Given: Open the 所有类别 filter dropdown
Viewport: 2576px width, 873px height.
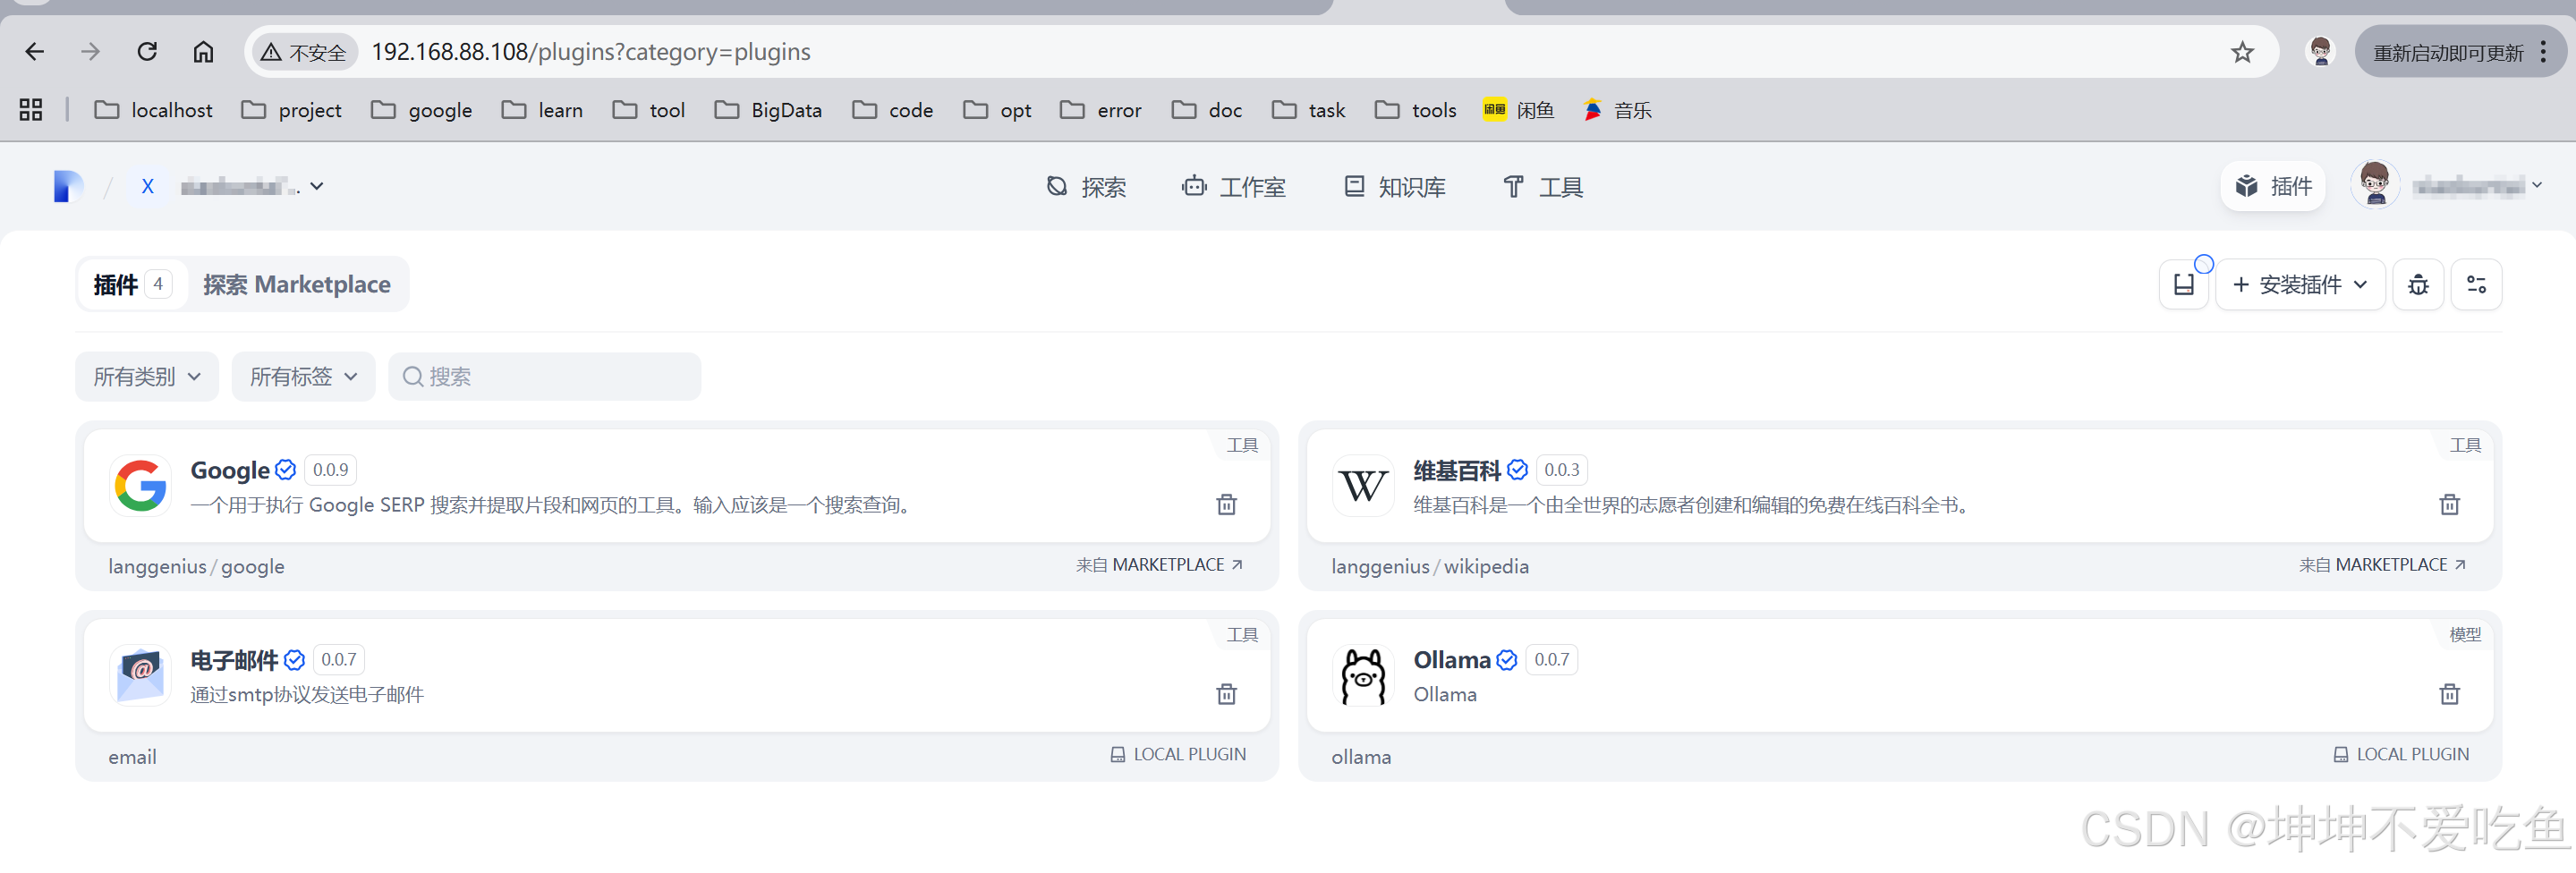Looking at the screenshot, I should 147,377.
